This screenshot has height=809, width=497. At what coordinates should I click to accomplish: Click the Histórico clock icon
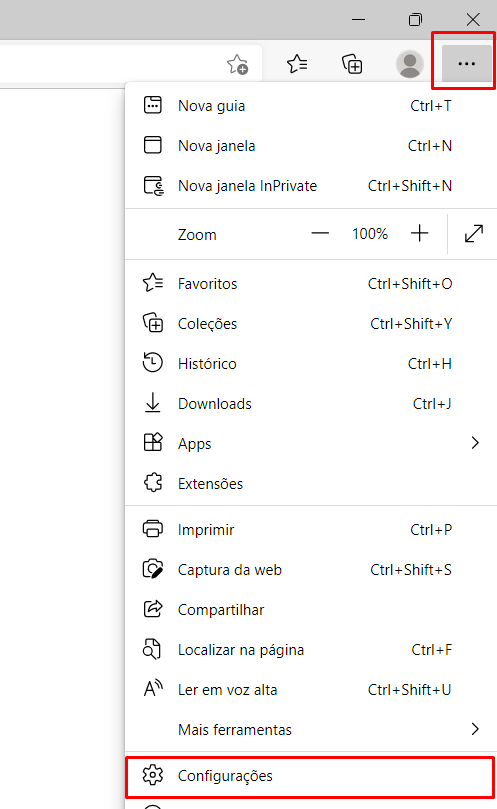(153, 362)
